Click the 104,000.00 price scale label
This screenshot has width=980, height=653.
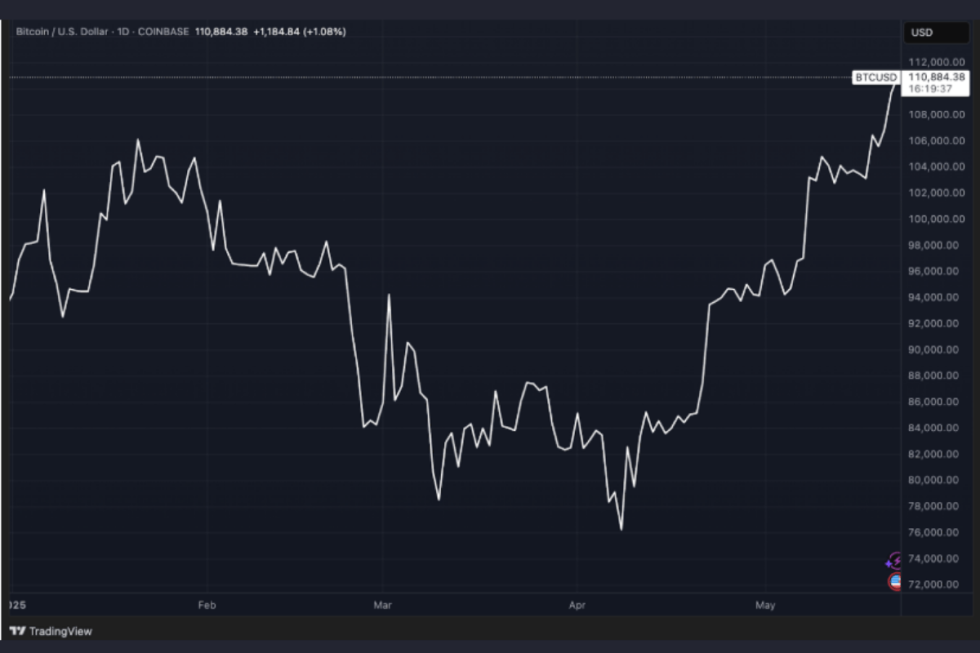[x=936, y=166]
